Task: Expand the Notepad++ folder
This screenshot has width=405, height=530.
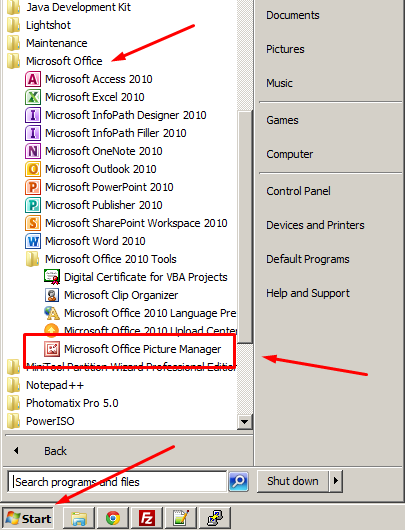Action: (x=55, y=385)
